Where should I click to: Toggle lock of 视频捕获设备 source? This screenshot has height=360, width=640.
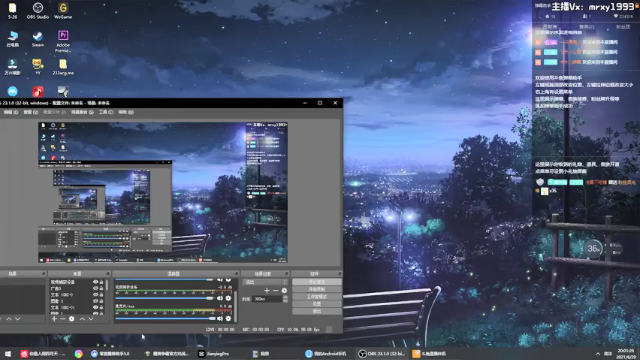[x=101, y=282]
